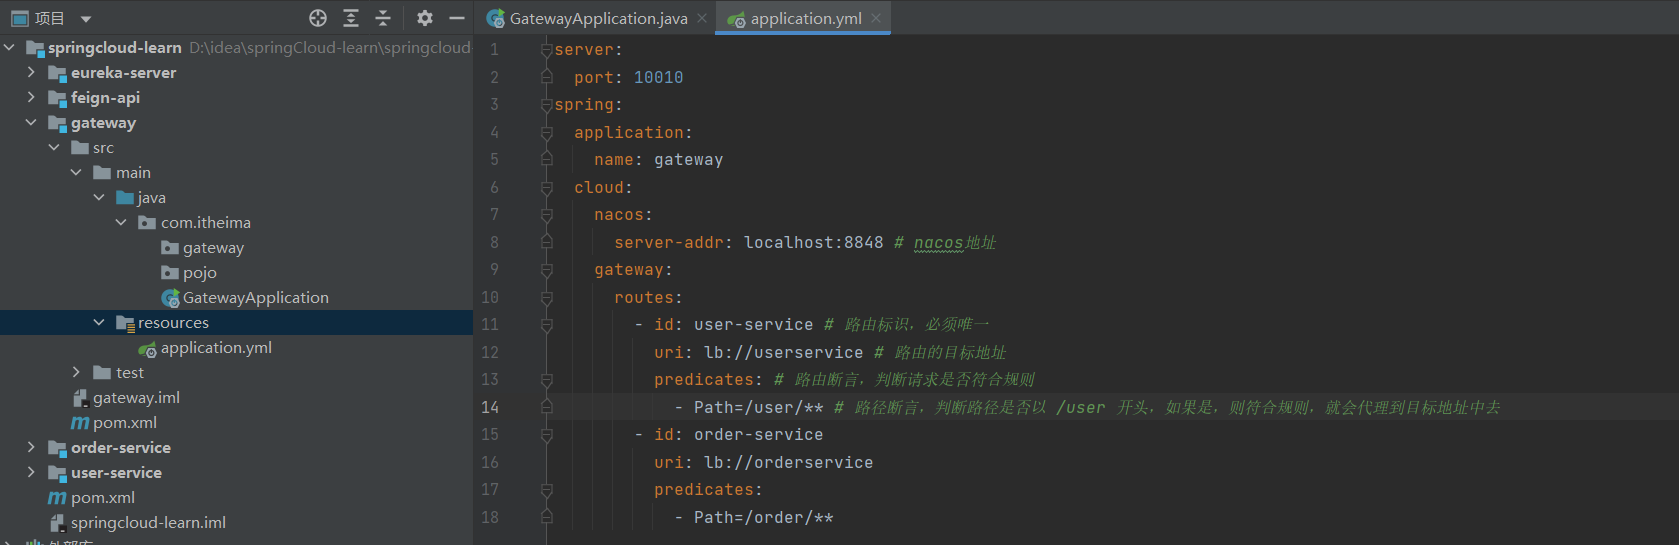1679x545 pixels.
Task: Switch to GatewayApplication.java tab
Action: (x=598, y=19)
